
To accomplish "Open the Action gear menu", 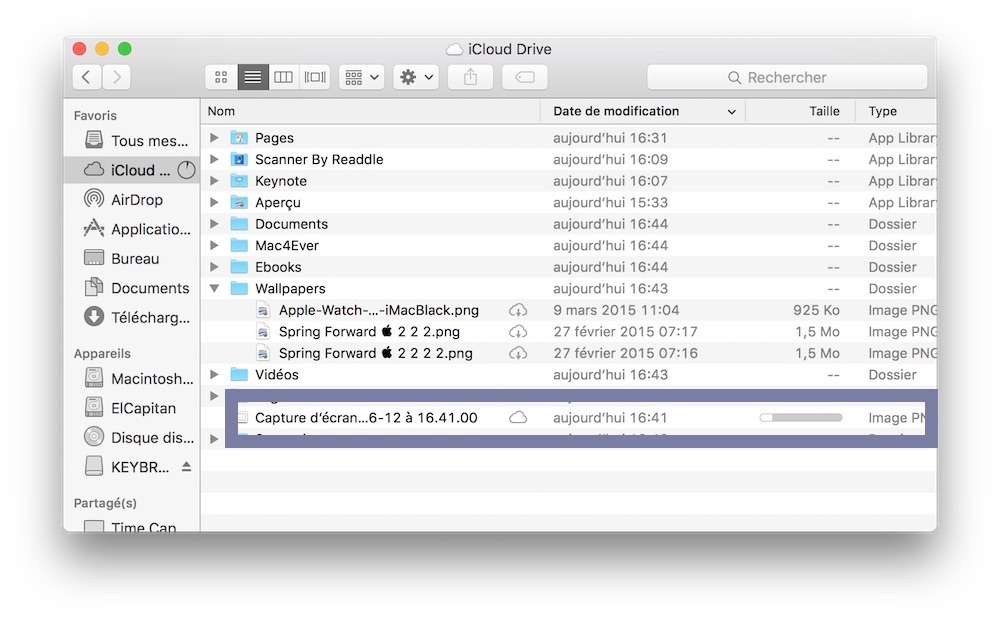I will tap(416, 77).
